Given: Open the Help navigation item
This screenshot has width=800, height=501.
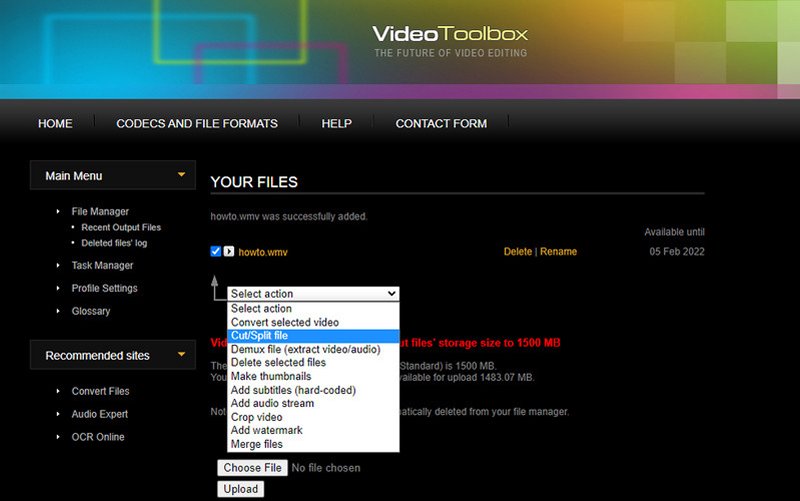Looking at the screenshot, I should tap(336, 124).
